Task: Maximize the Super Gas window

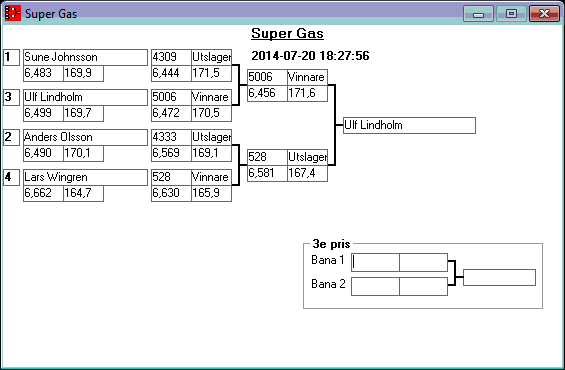Action: (x=511, y=14)
